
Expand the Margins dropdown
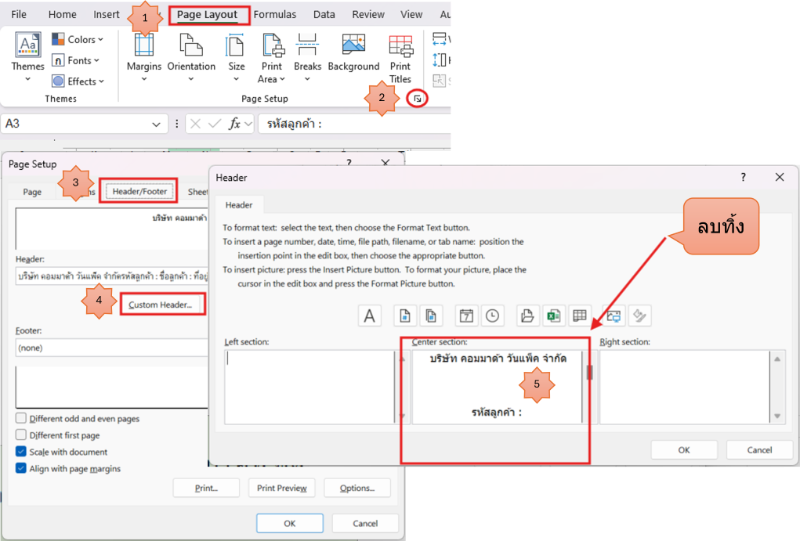point(144,79)
